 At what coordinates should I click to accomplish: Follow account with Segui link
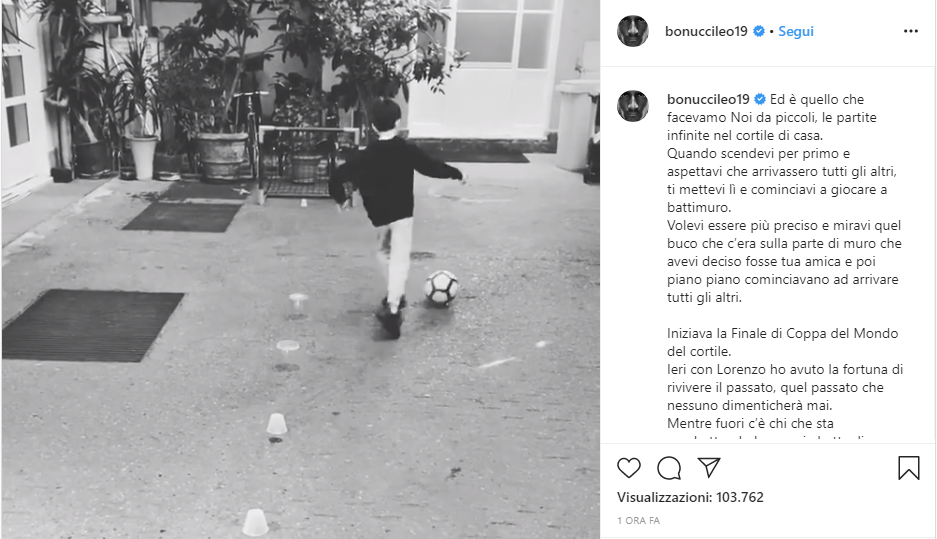795,31
